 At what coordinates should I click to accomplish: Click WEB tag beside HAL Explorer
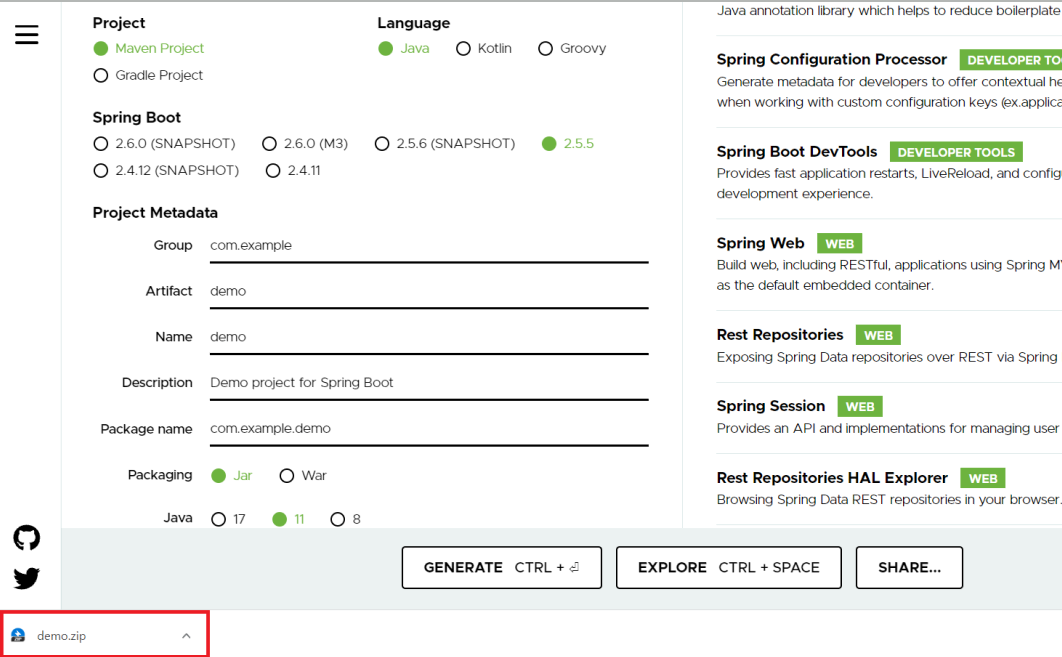pos(982,478)
